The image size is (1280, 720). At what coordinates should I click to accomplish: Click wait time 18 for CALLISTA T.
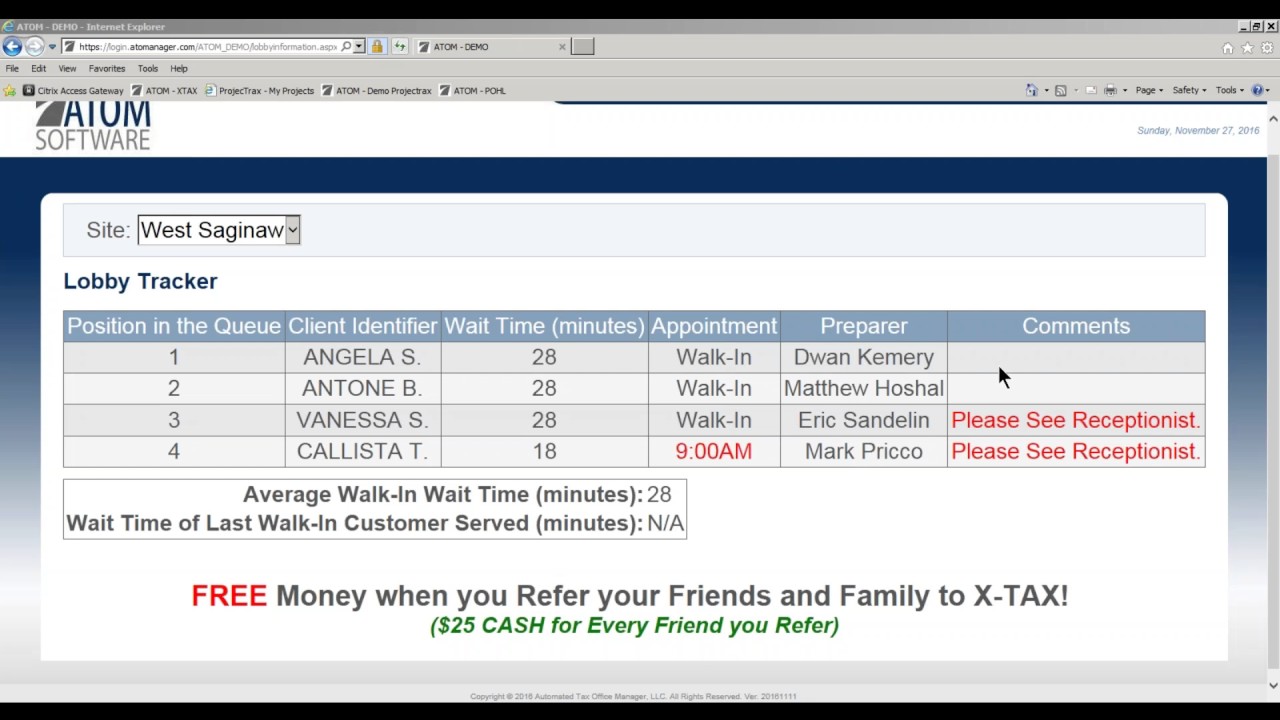click(544, 451)
